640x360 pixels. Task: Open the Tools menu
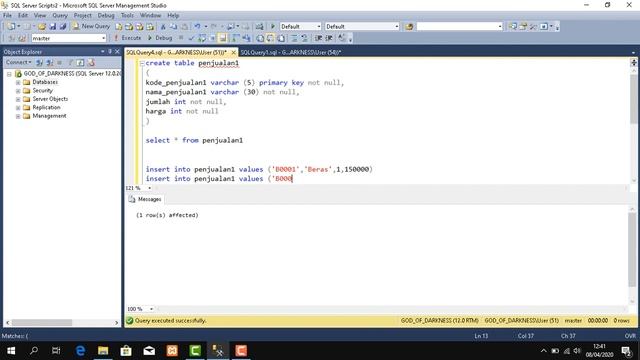tap(127, 16)
